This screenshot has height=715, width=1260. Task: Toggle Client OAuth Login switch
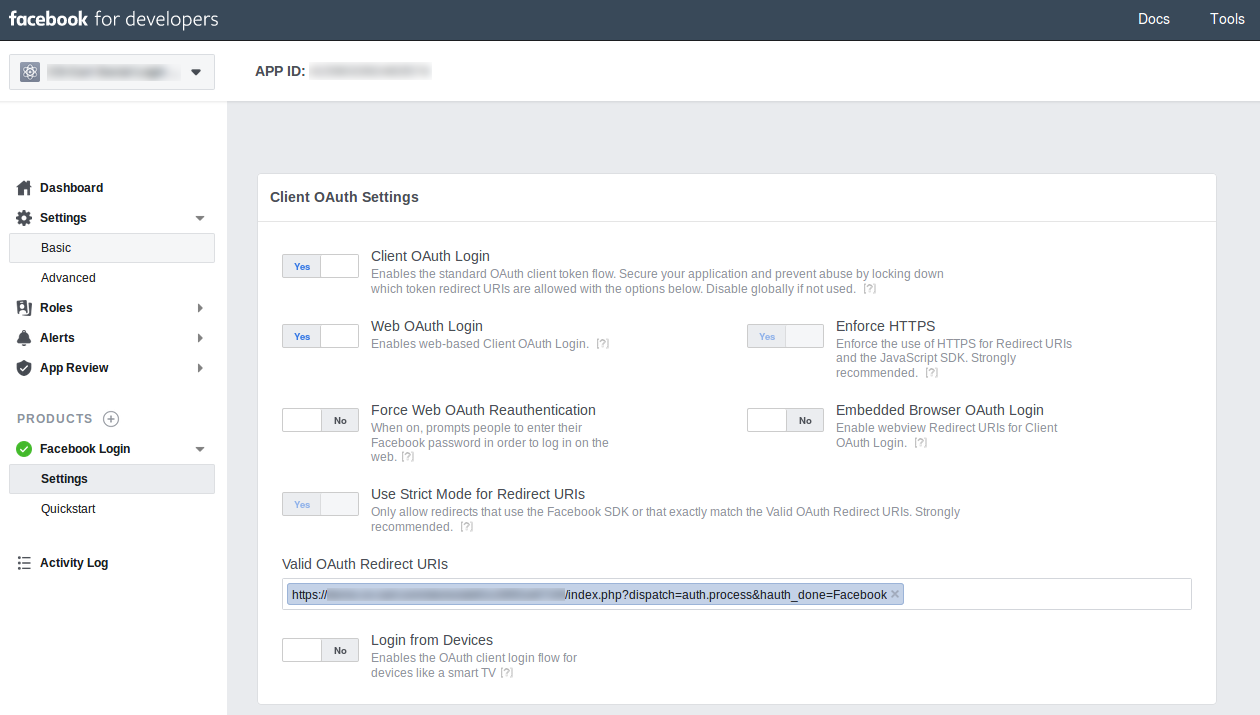pyautogui.click(x=320, y=266)
